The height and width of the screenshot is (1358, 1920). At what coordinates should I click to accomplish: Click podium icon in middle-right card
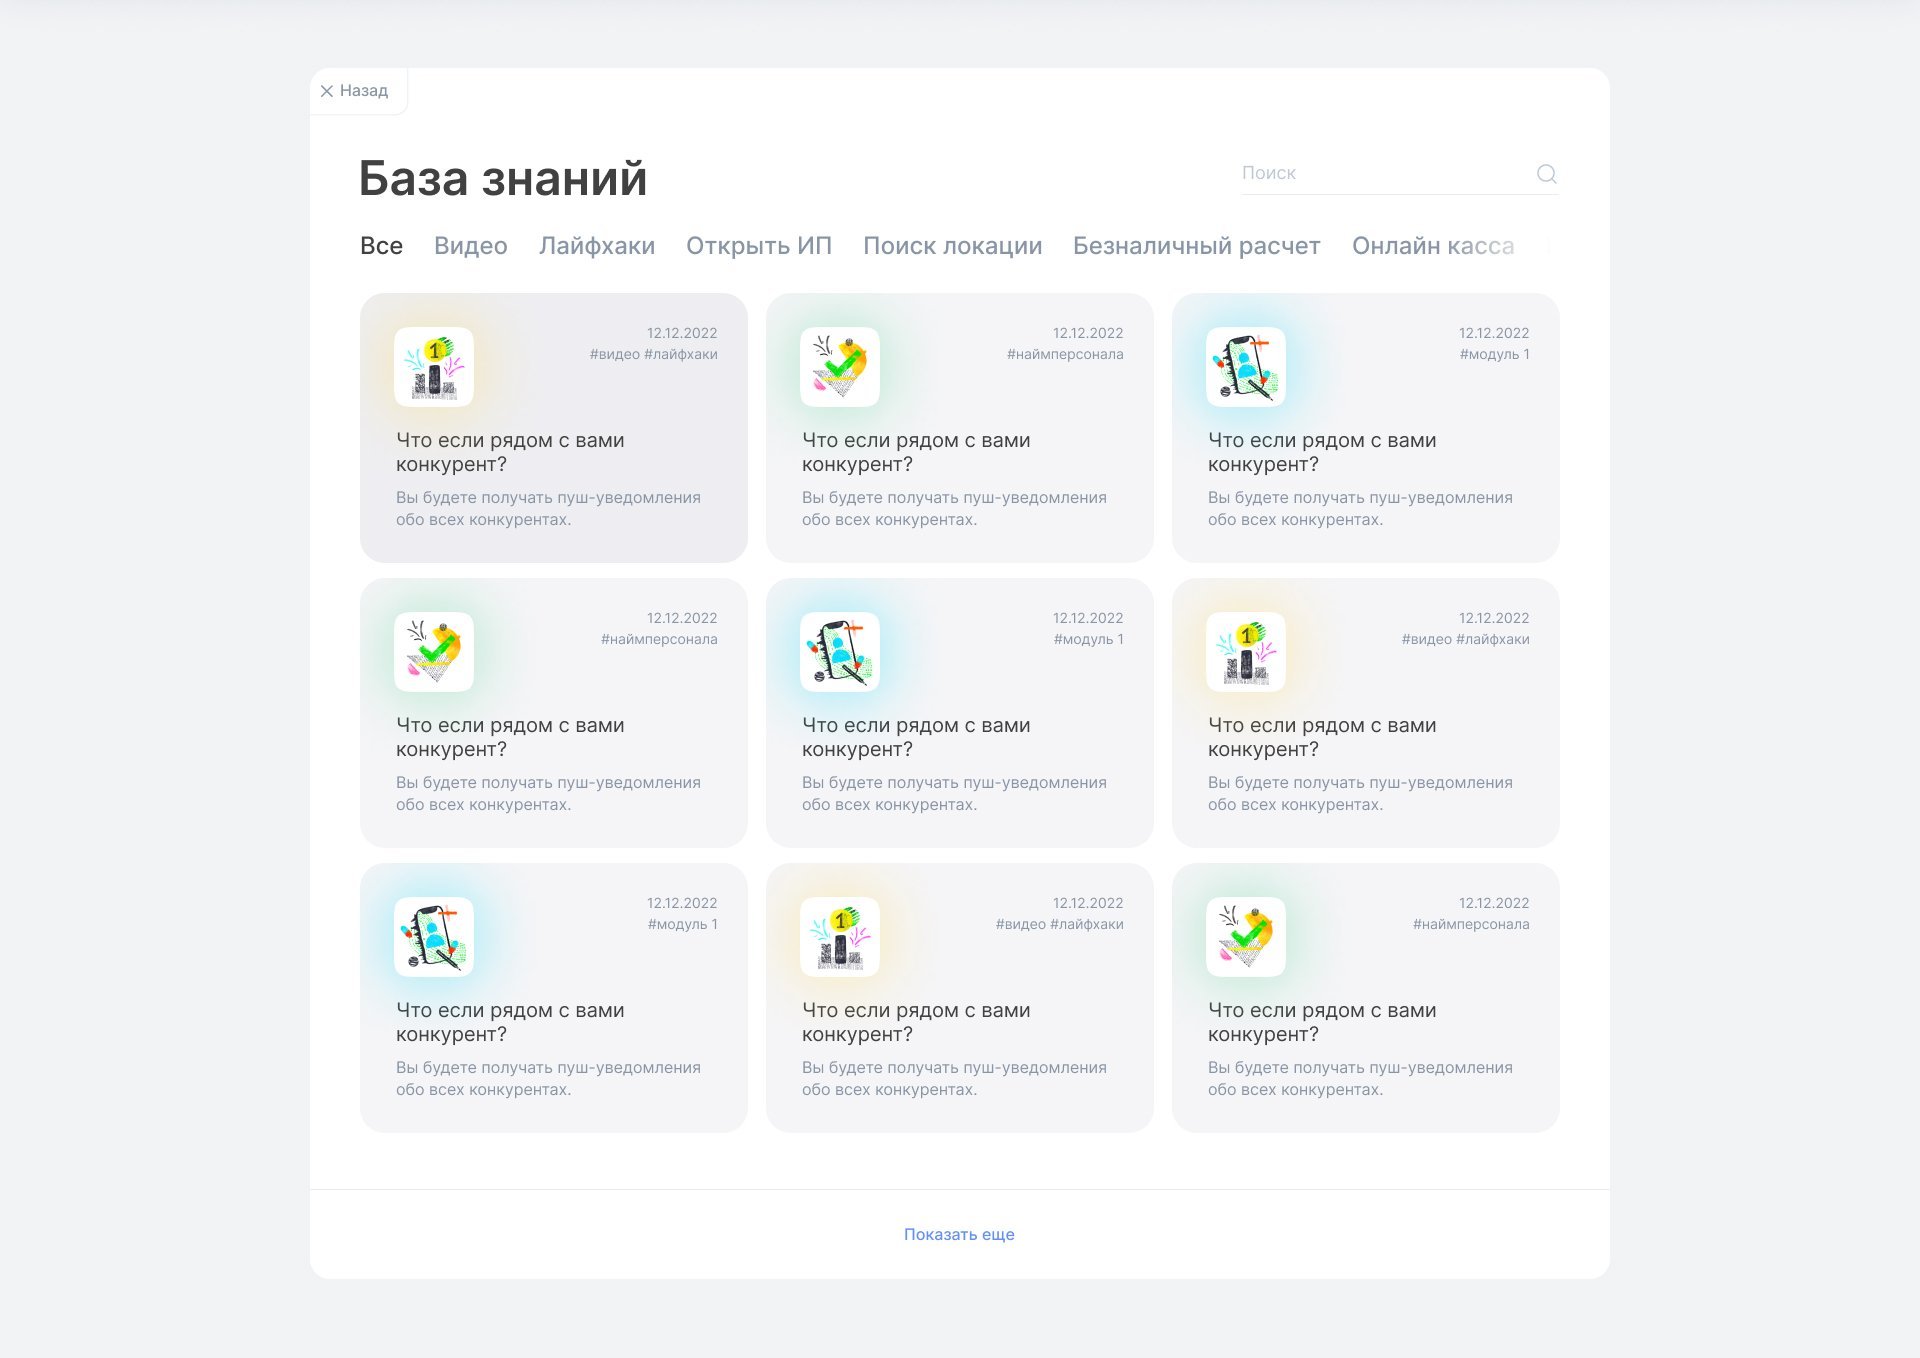pyautogui.click(x=1246, y=652)
